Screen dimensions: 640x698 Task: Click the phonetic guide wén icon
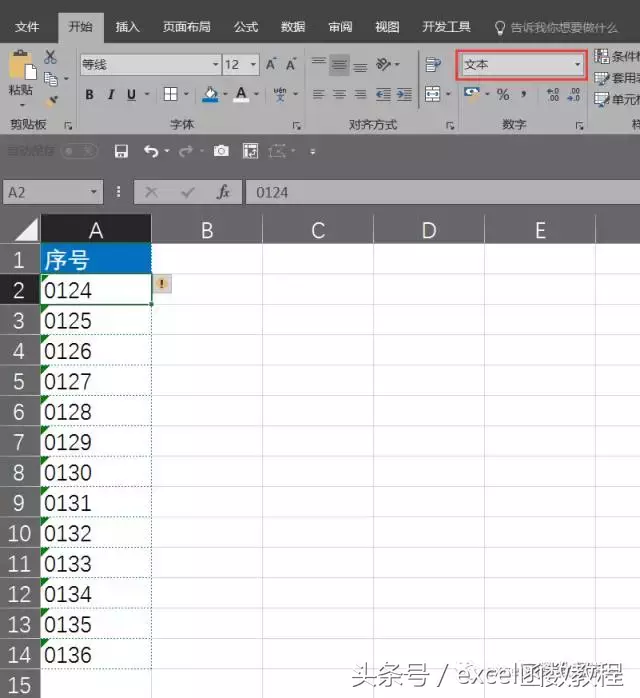click(280, 94)
